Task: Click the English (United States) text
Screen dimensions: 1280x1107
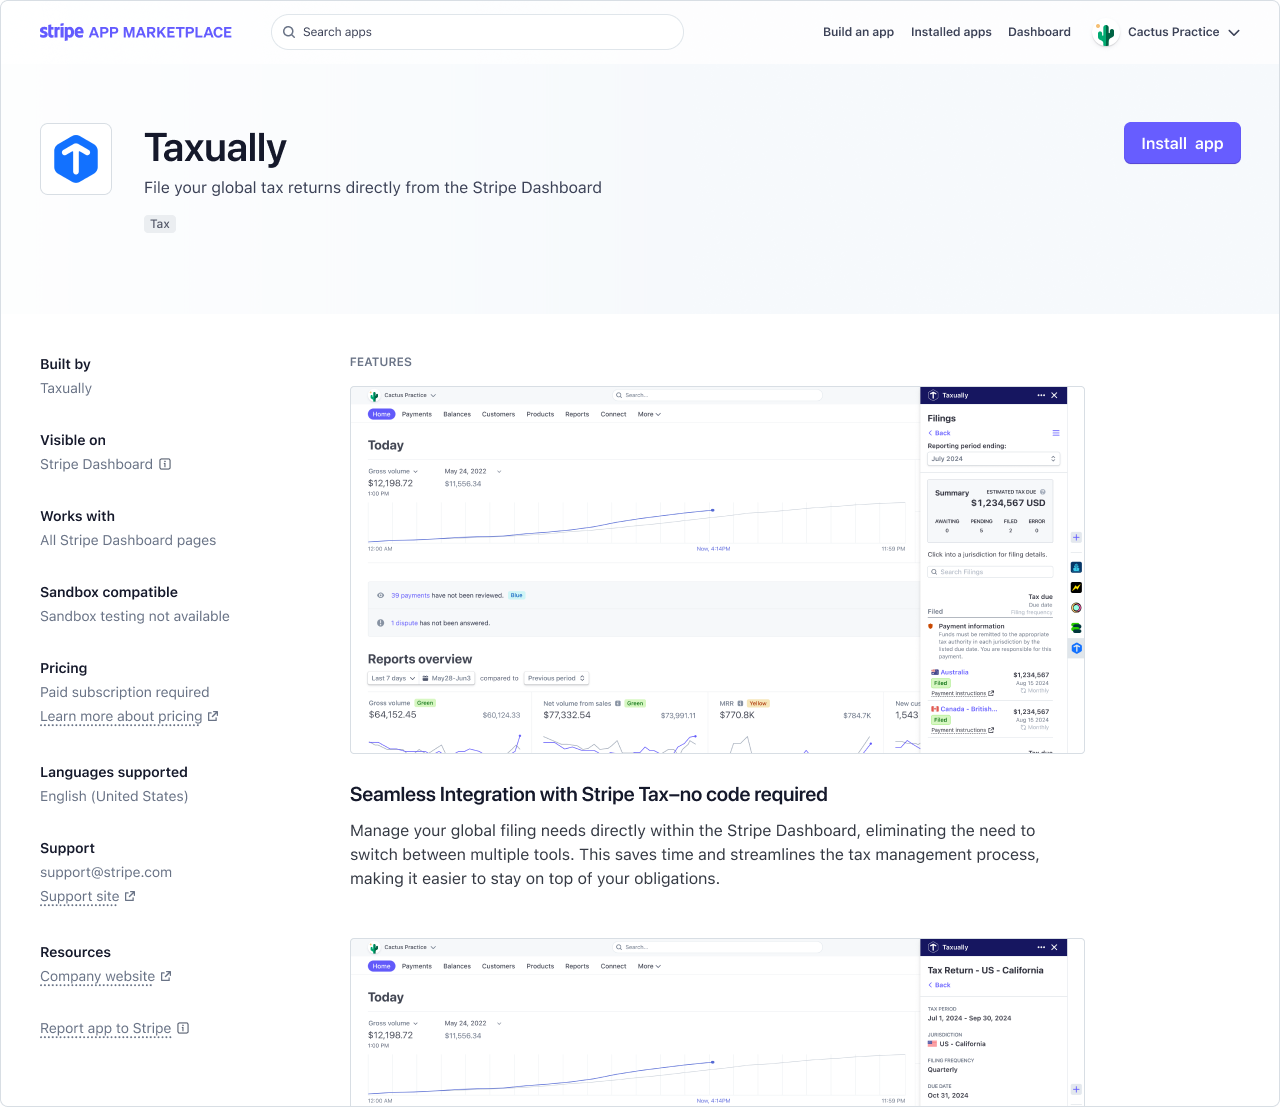Action: pos(114,796)
